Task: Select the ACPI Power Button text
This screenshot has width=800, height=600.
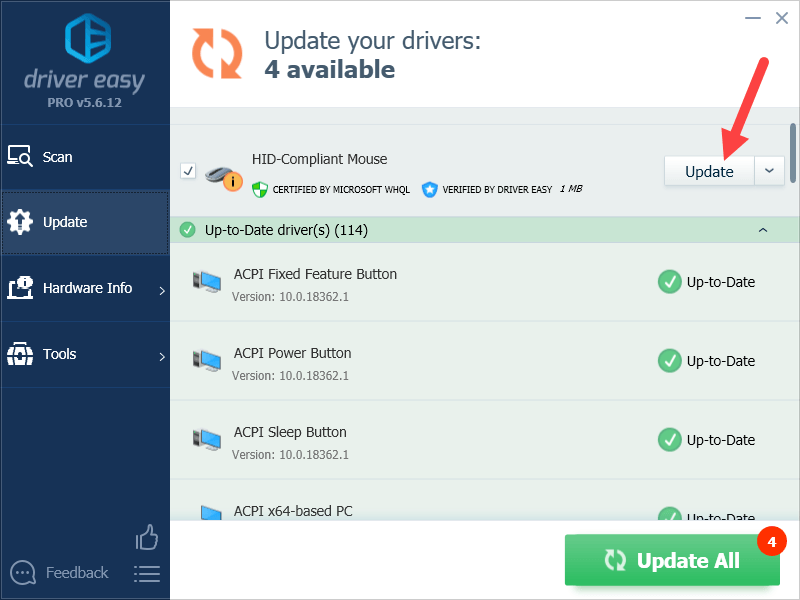Action: (x=292, y=354)
